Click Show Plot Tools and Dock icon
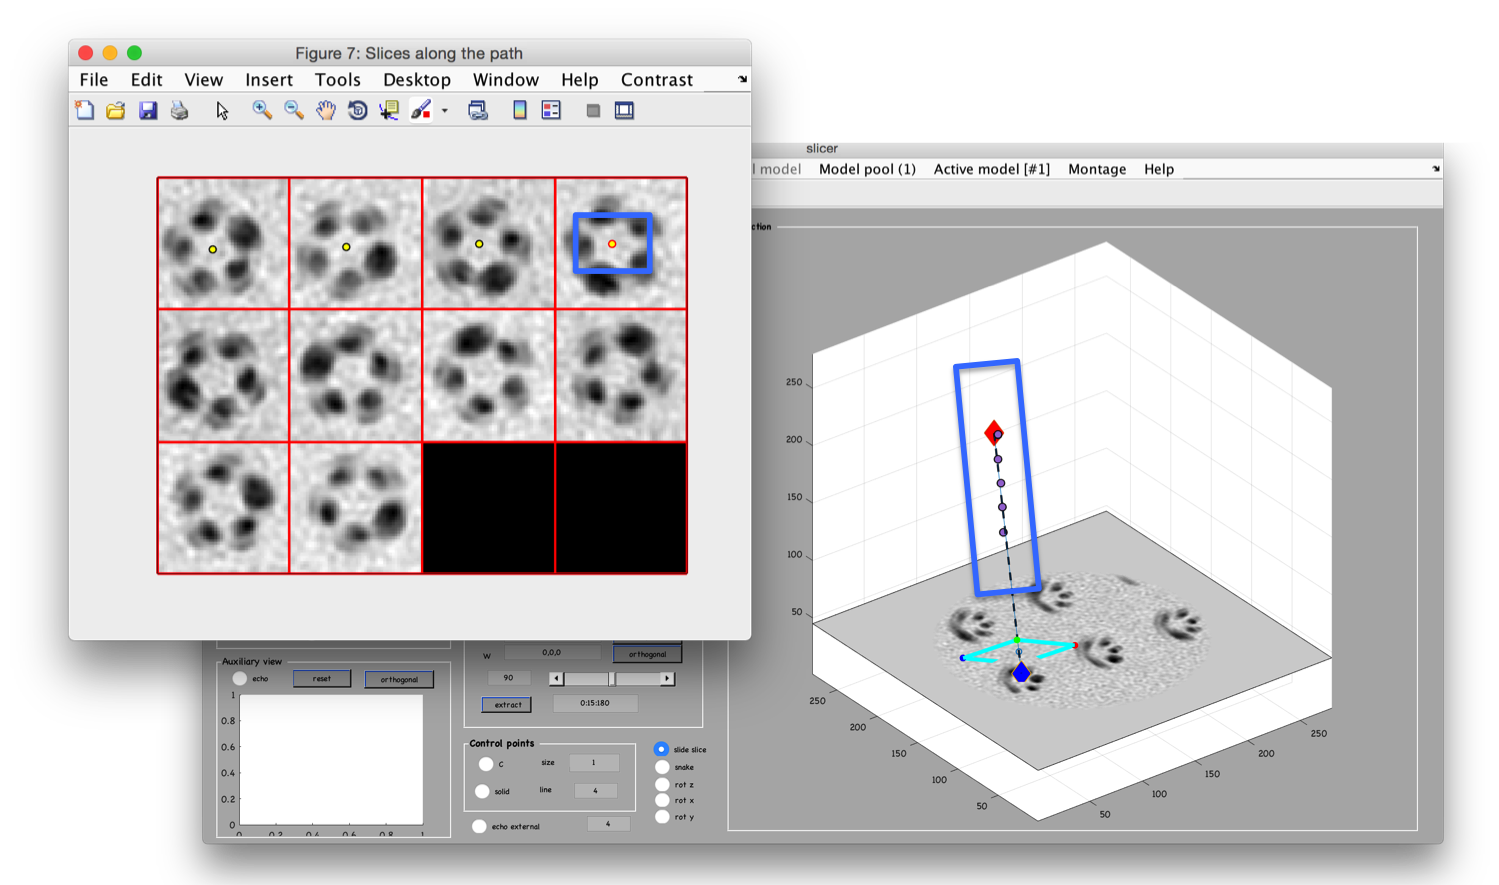The height and width of the screenshot is (885, 1499). [x=624, y=110]
